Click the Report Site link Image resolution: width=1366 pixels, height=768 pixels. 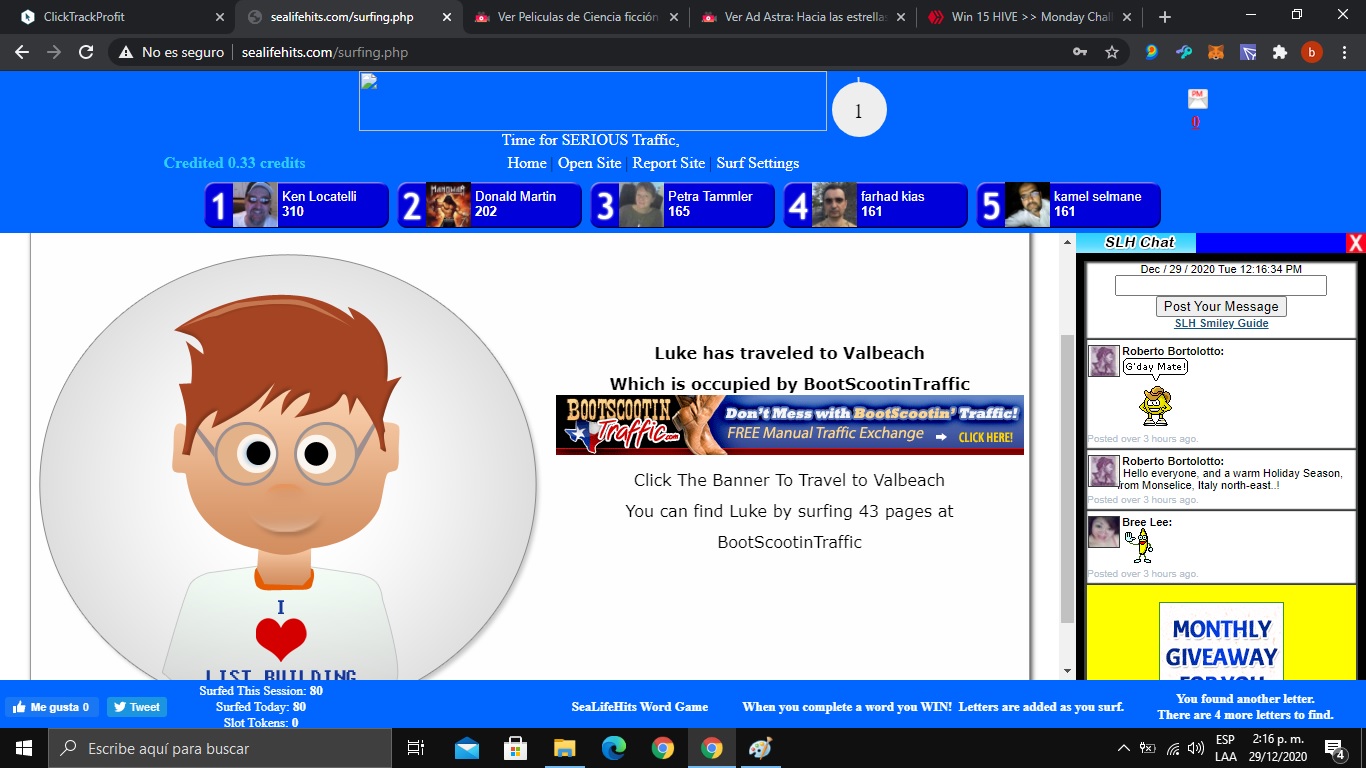pyautogui.click(x=669, y=163)
